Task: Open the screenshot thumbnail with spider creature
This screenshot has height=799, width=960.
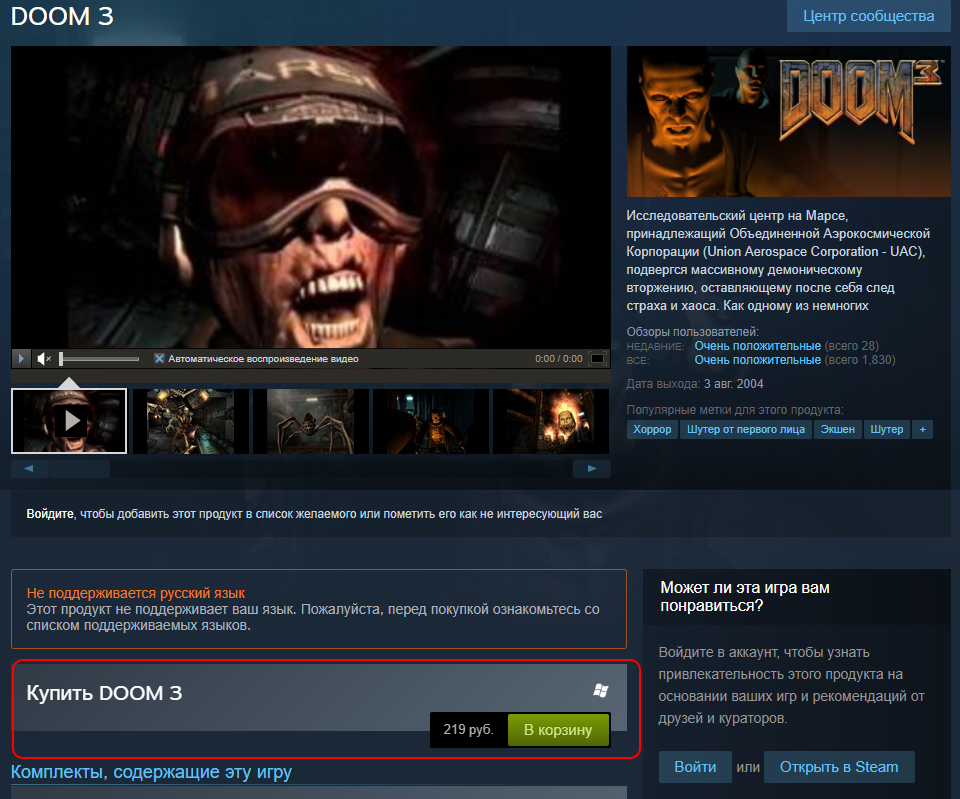Action: pos(311,421)
